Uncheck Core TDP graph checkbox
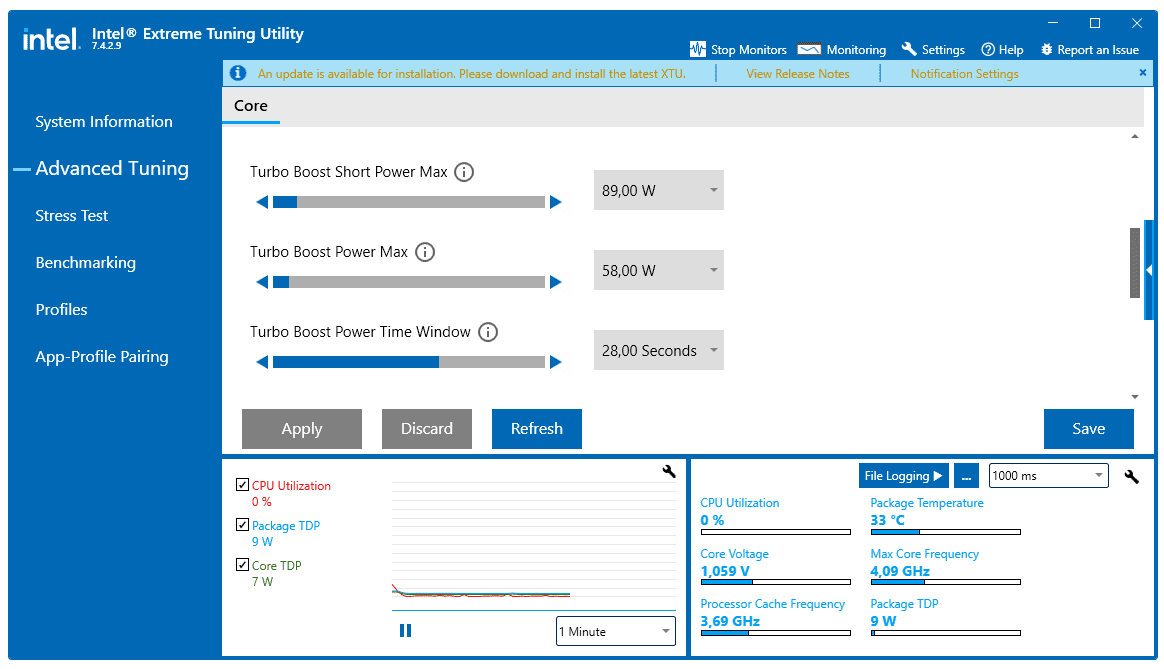This screenshot has width=1164, height=669. tap(242, 565)
